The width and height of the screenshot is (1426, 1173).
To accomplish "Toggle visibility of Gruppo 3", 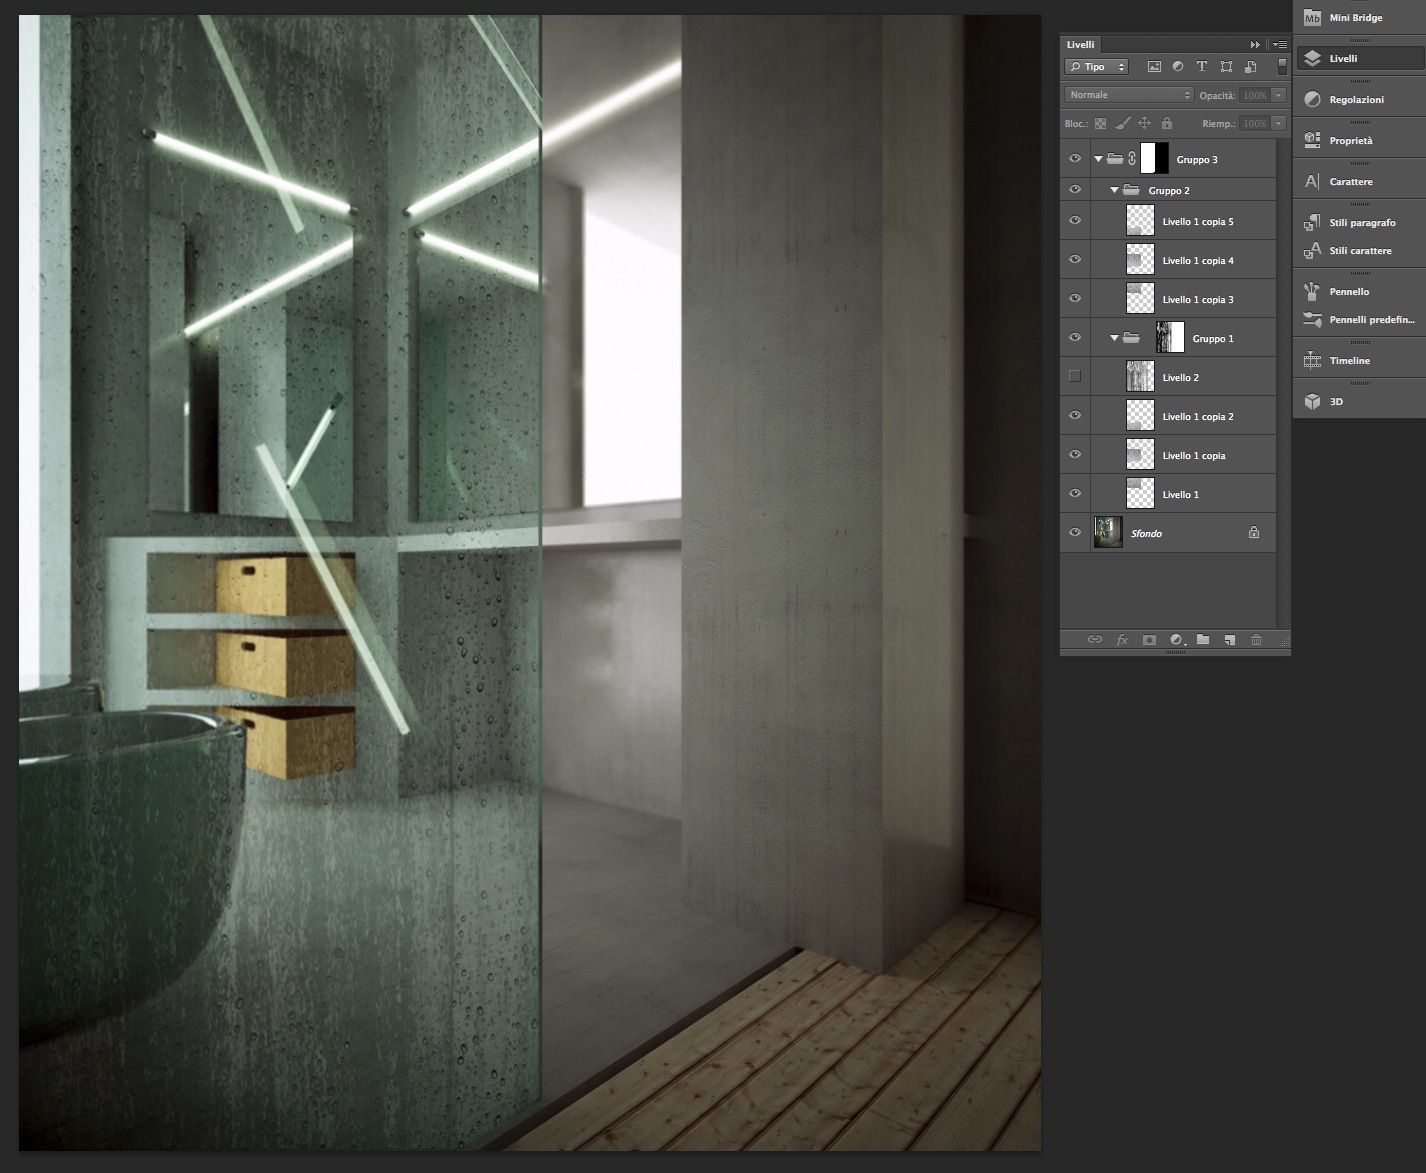I will (x=1075, y=159).
